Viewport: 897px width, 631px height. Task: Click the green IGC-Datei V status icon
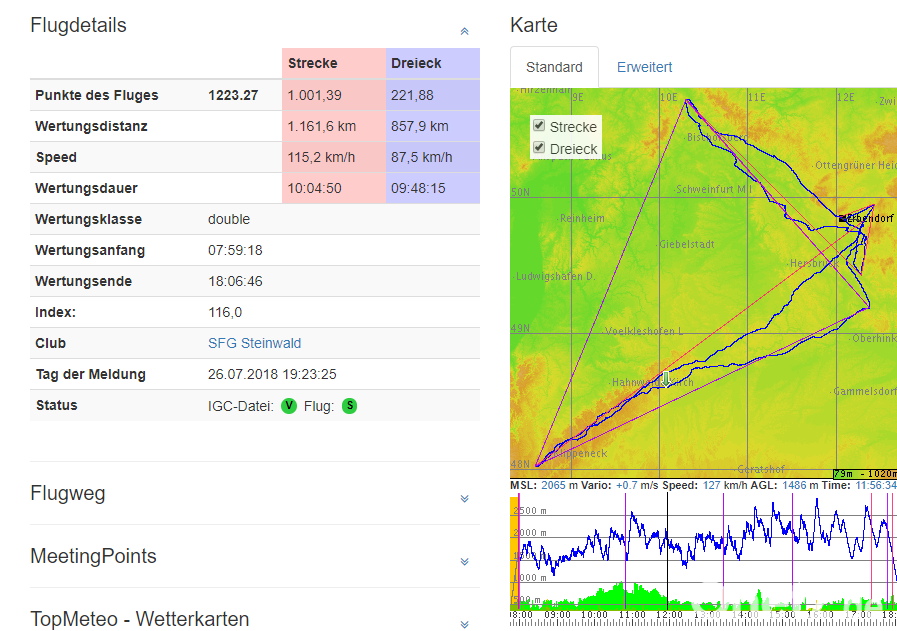coord(289,406)
